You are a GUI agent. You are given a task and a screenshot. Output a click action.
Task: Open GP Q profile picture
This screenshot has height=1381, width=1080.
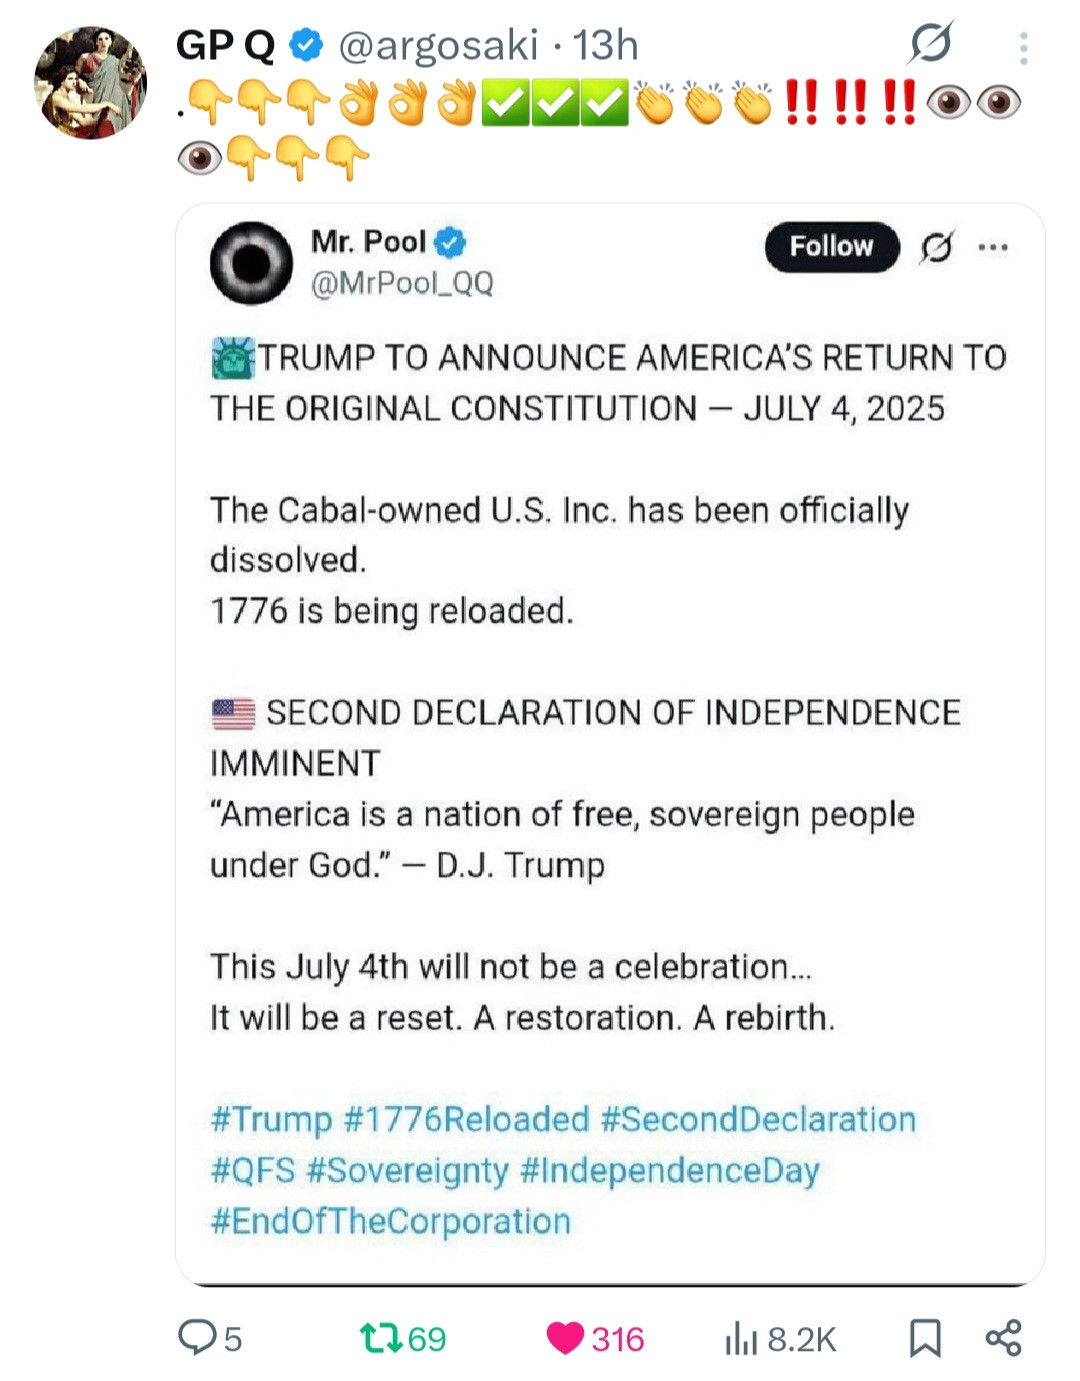90,82
